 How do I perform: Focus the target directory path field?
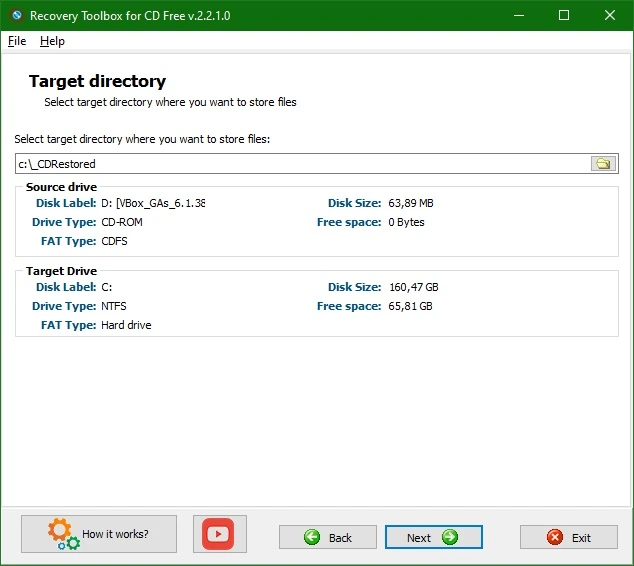303,164
